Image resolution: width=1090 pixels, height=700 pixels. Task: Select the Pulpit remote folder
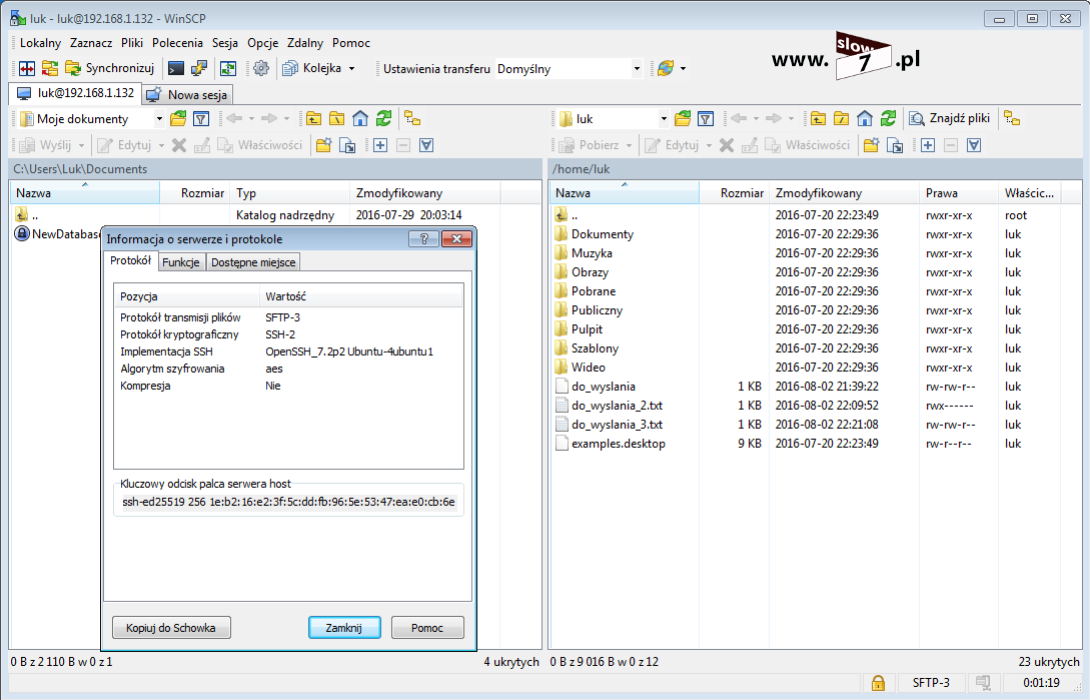[x=587, y=329]
